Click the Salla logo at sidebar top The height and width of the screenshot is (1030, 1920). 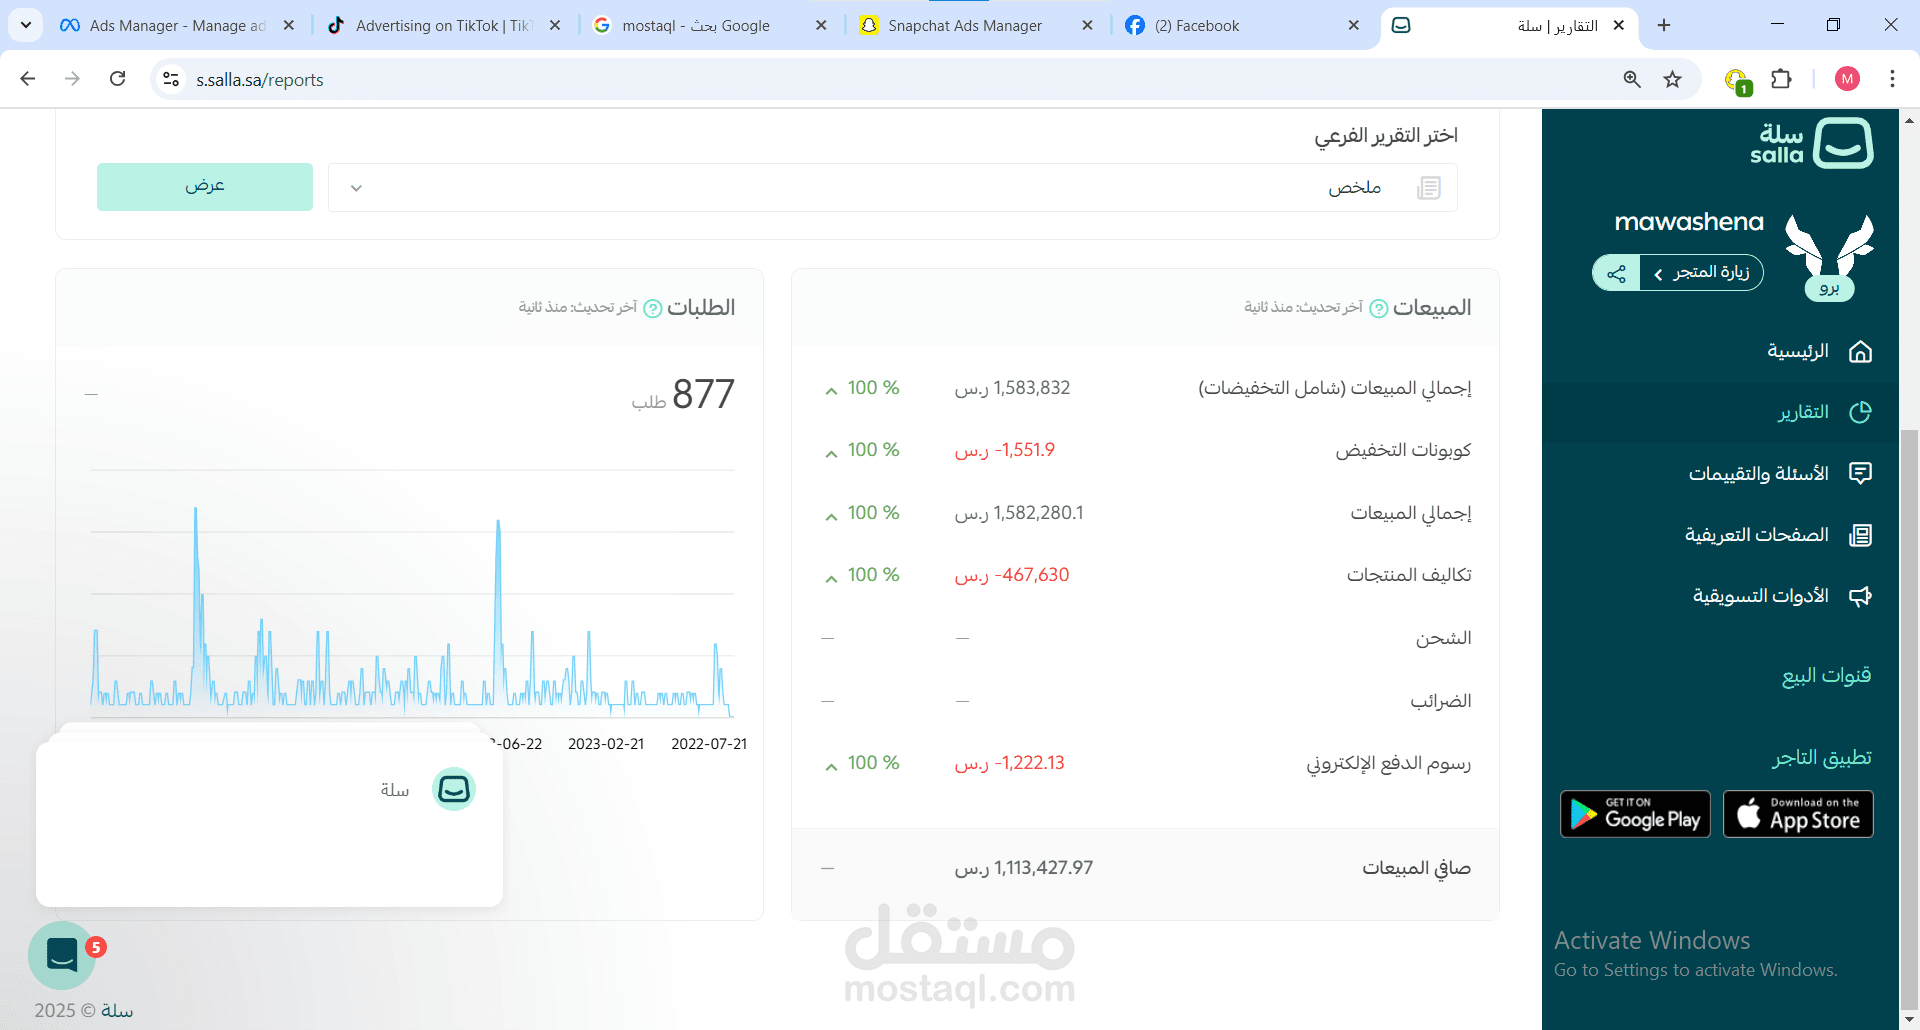point(1845,143)
